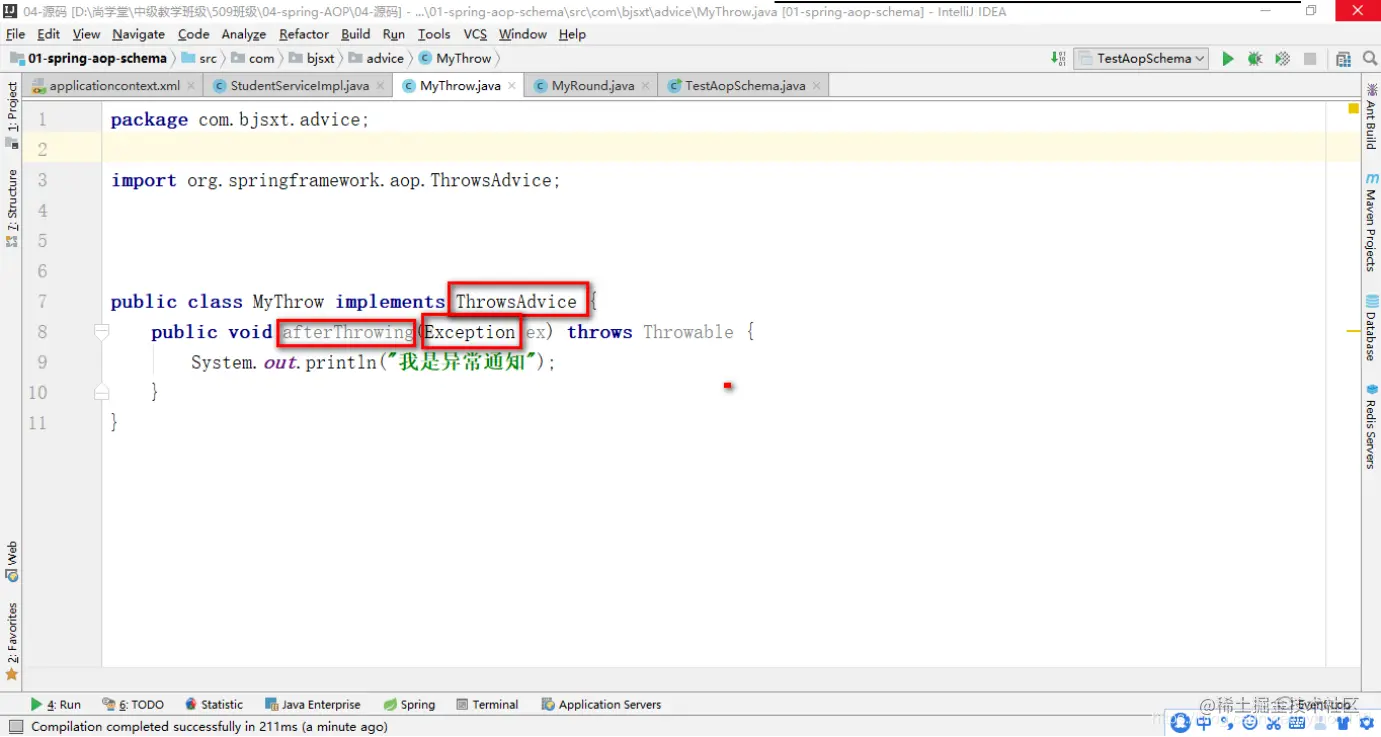
Task: Click the ThrowsAdvice interface name on line 7
Action: pyautogui.click(x=516, y=301)
